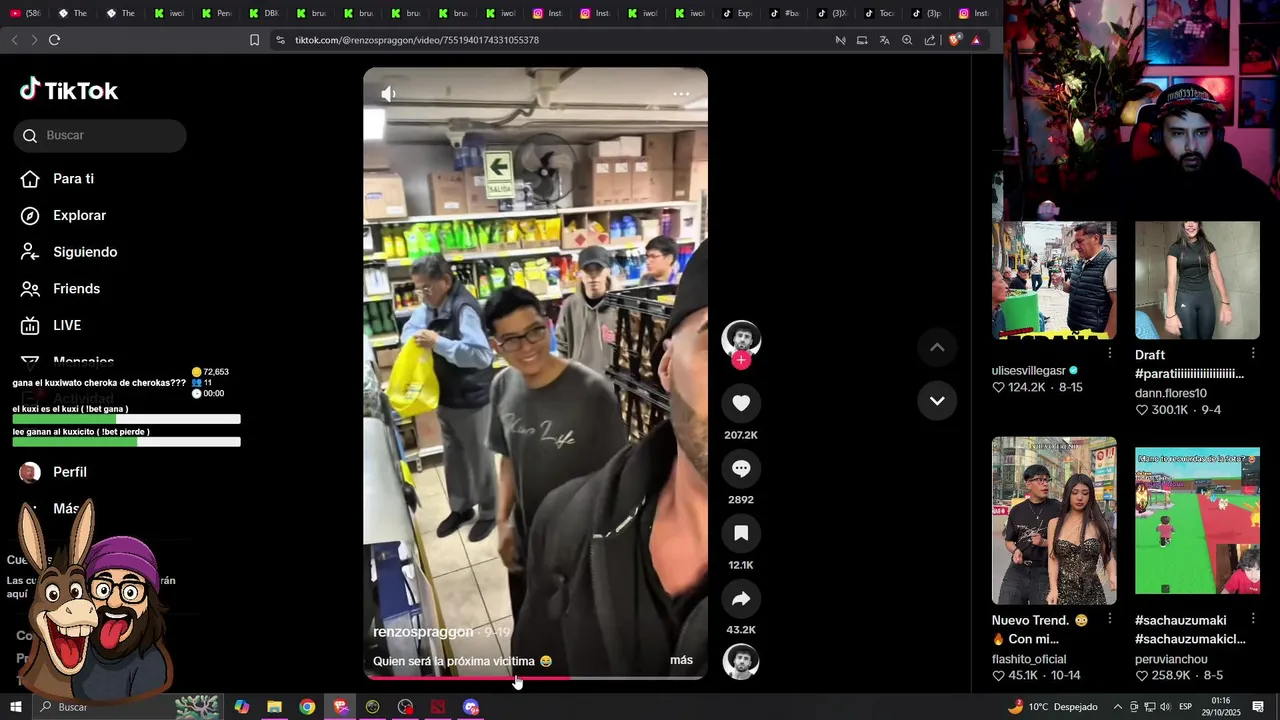The width and height of the screenshot is (1280, 720).
Task: Expand caption with 'más' link
Action: (681, 660)
